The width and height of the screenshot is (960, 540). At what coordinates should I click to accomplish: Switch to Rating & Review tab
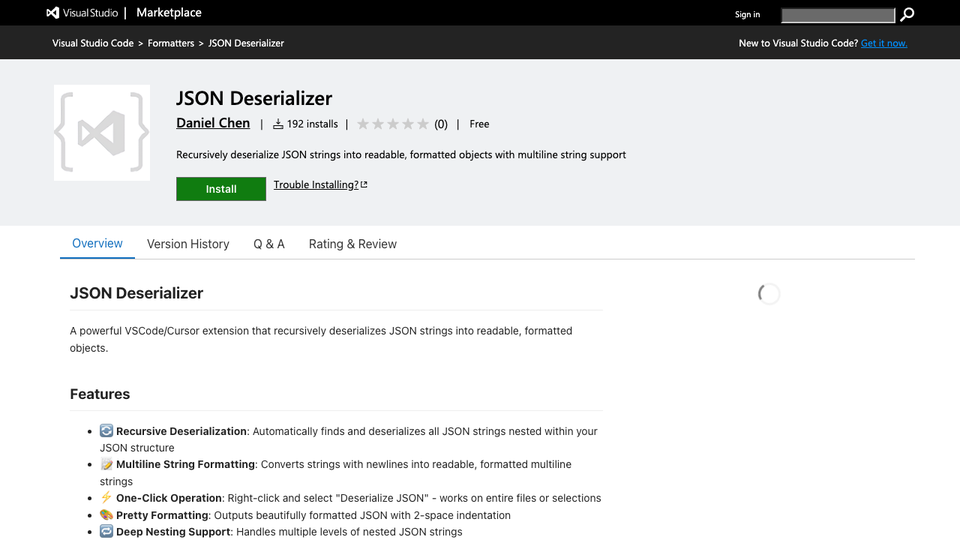tap(353, 244)
